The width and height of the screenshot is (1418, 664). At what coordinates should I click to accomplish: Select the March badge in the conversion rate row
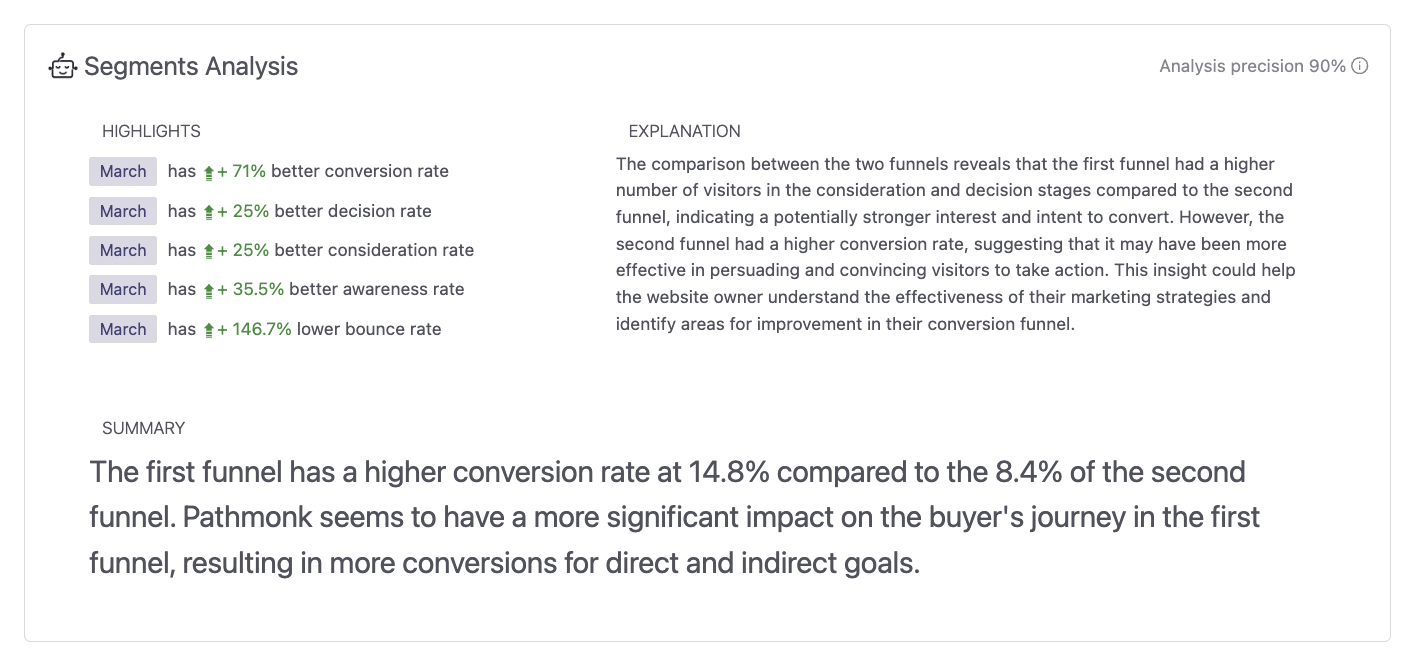click(x=122, y=171)
